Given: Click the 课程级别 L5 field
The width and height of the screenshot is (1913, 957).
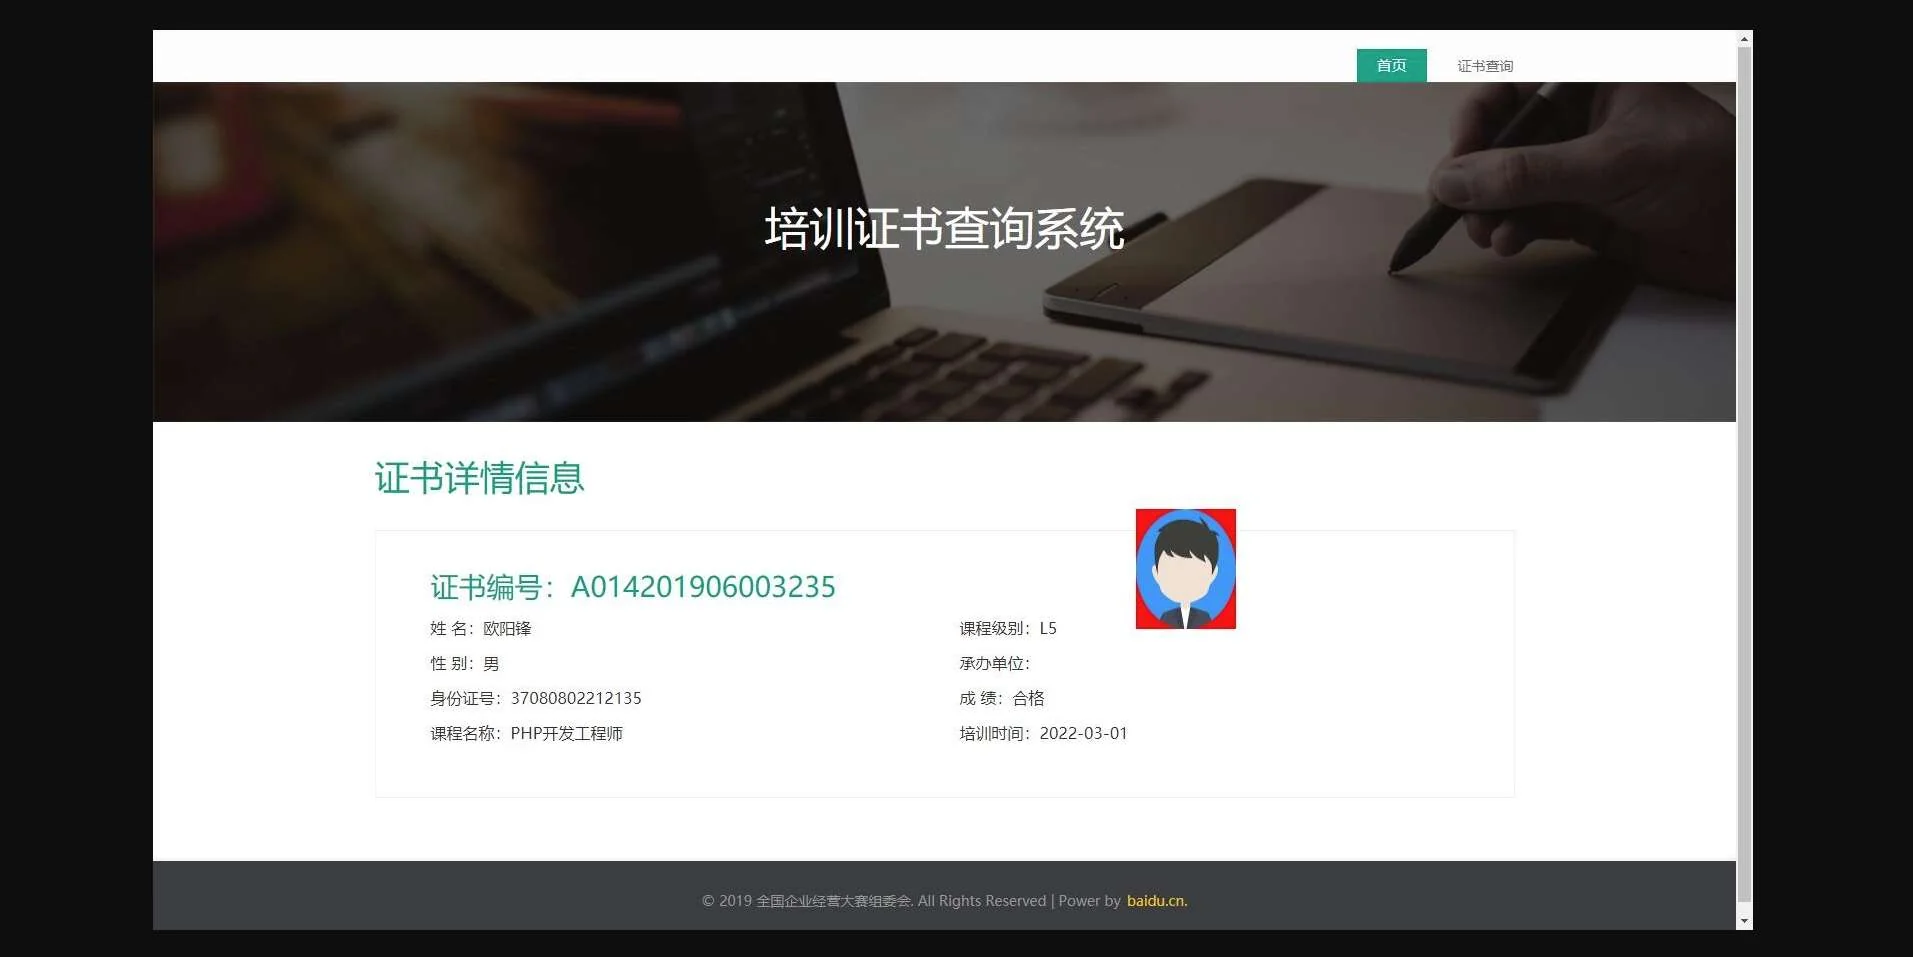Looking at the screenshot, I should (1006, 628).
